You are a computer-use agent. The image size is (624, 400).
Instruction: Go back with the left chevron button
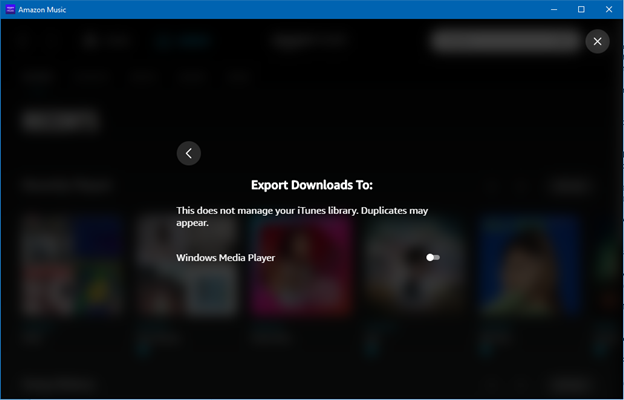pyautogui.click(x=189, y=153)
